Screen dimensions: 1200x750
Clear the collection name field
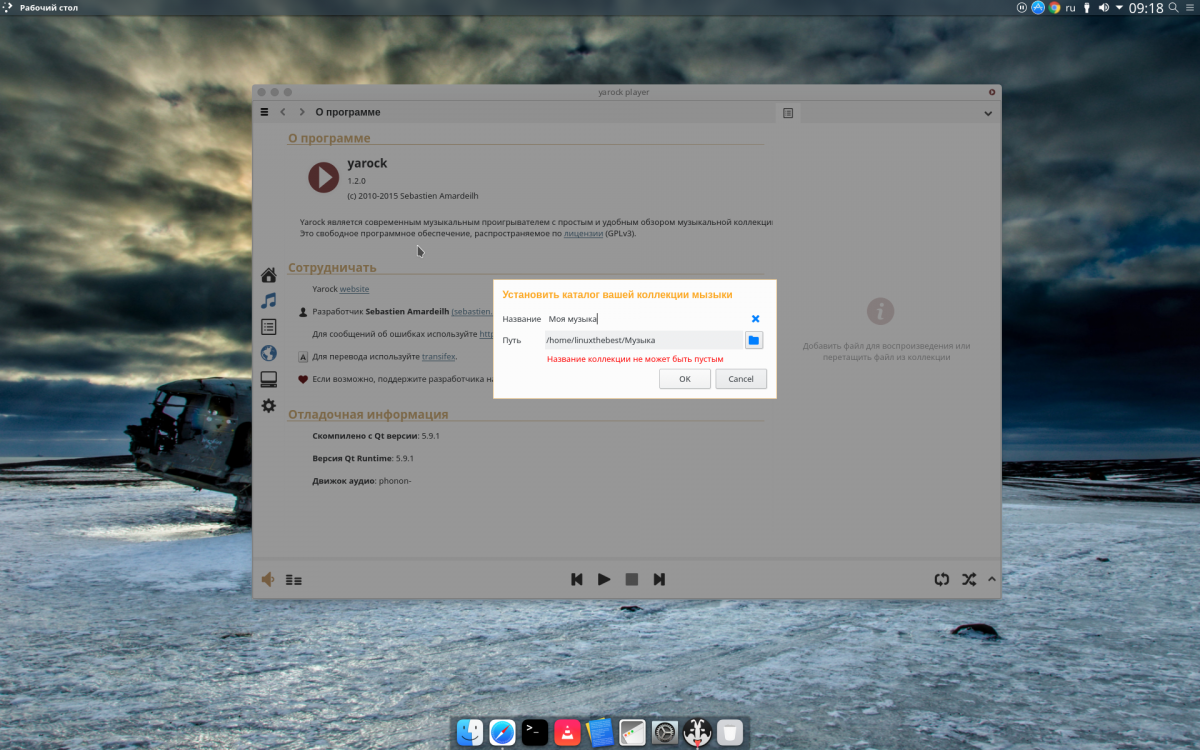(756, 319)
